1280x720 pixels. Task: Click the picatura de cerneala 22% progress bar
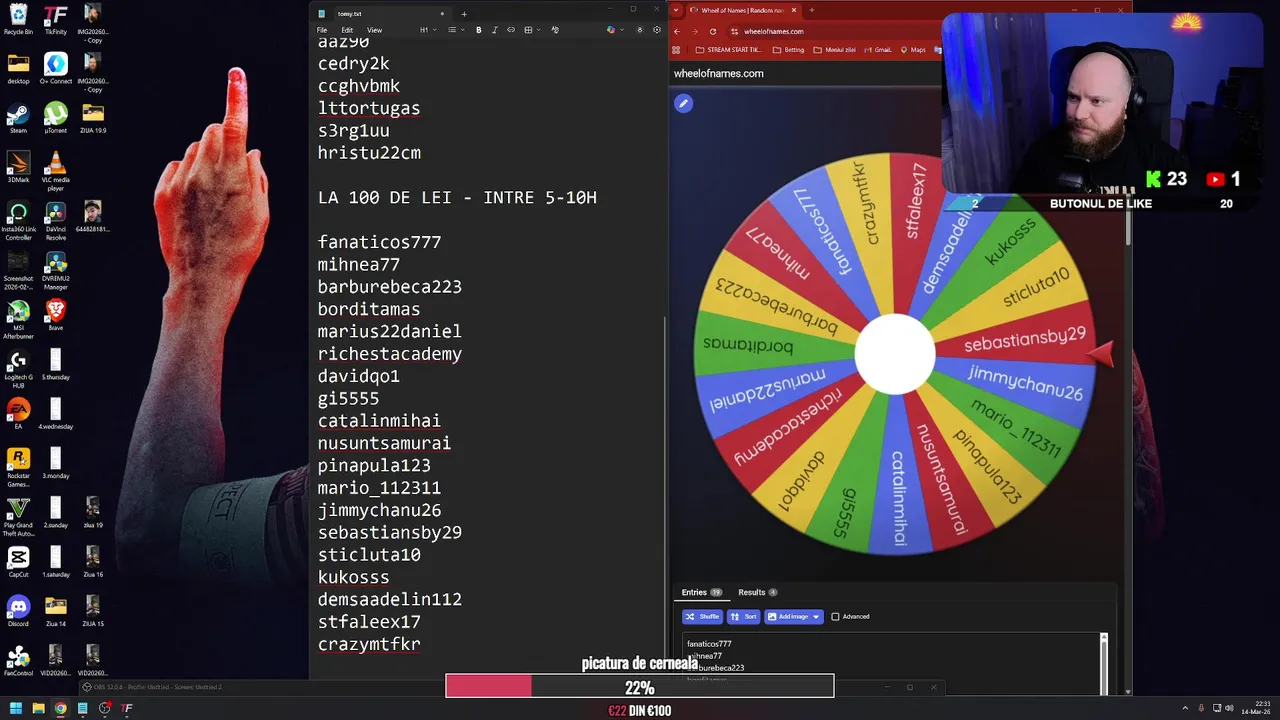tap(639, 687)
